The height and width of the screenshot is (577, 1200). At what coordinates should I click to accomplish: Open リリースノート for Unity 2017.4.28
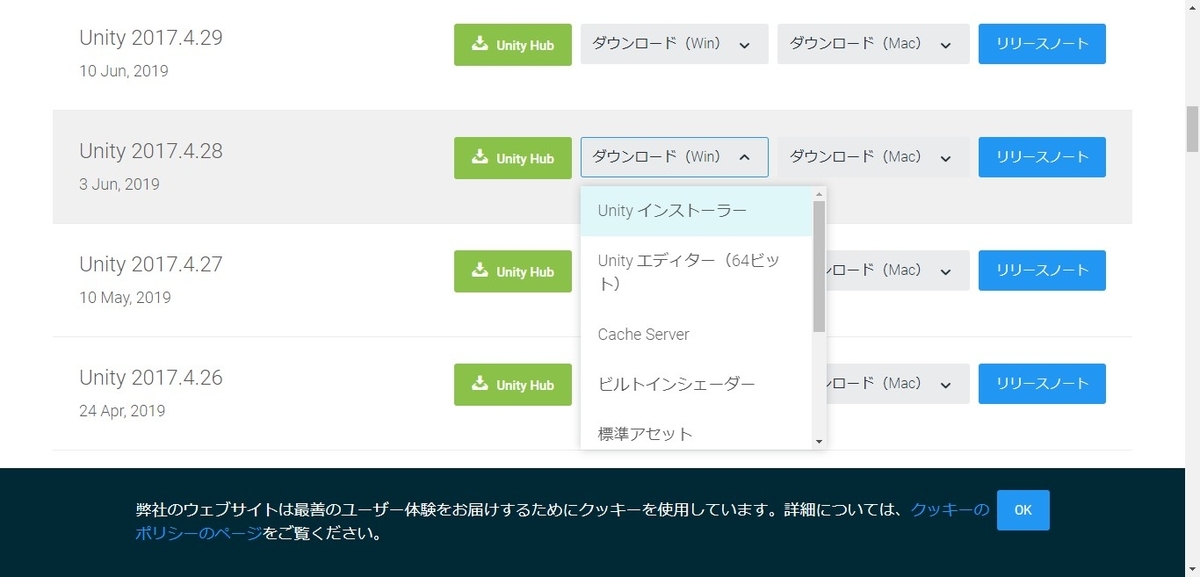[1042, 157]
